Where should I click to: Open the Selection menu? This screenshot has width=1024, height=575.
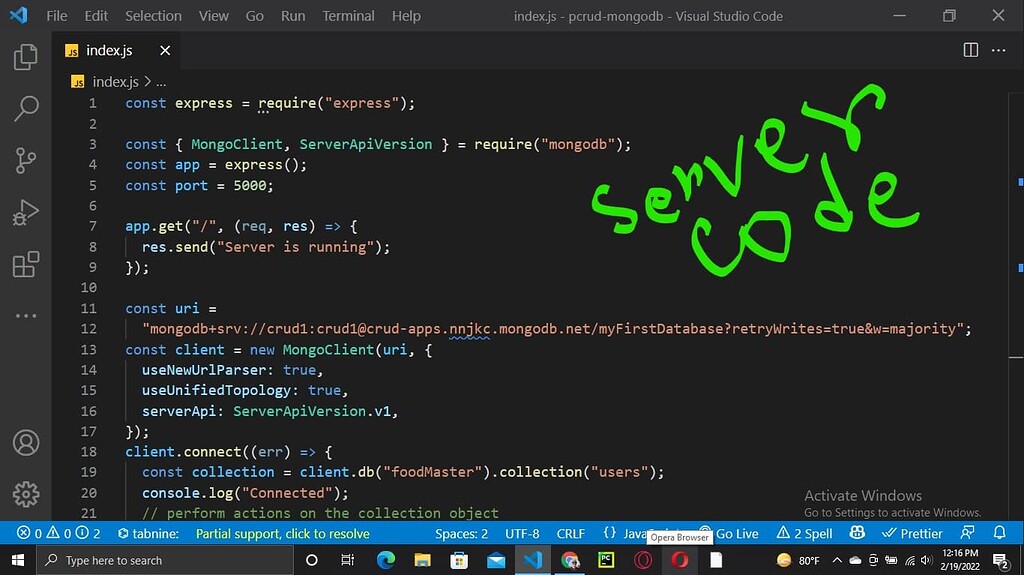[x=153, y=16]
